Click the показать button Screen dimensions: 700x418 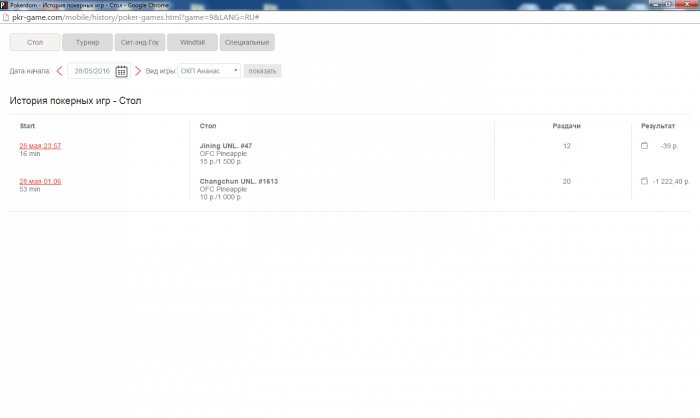click(262, 71)
